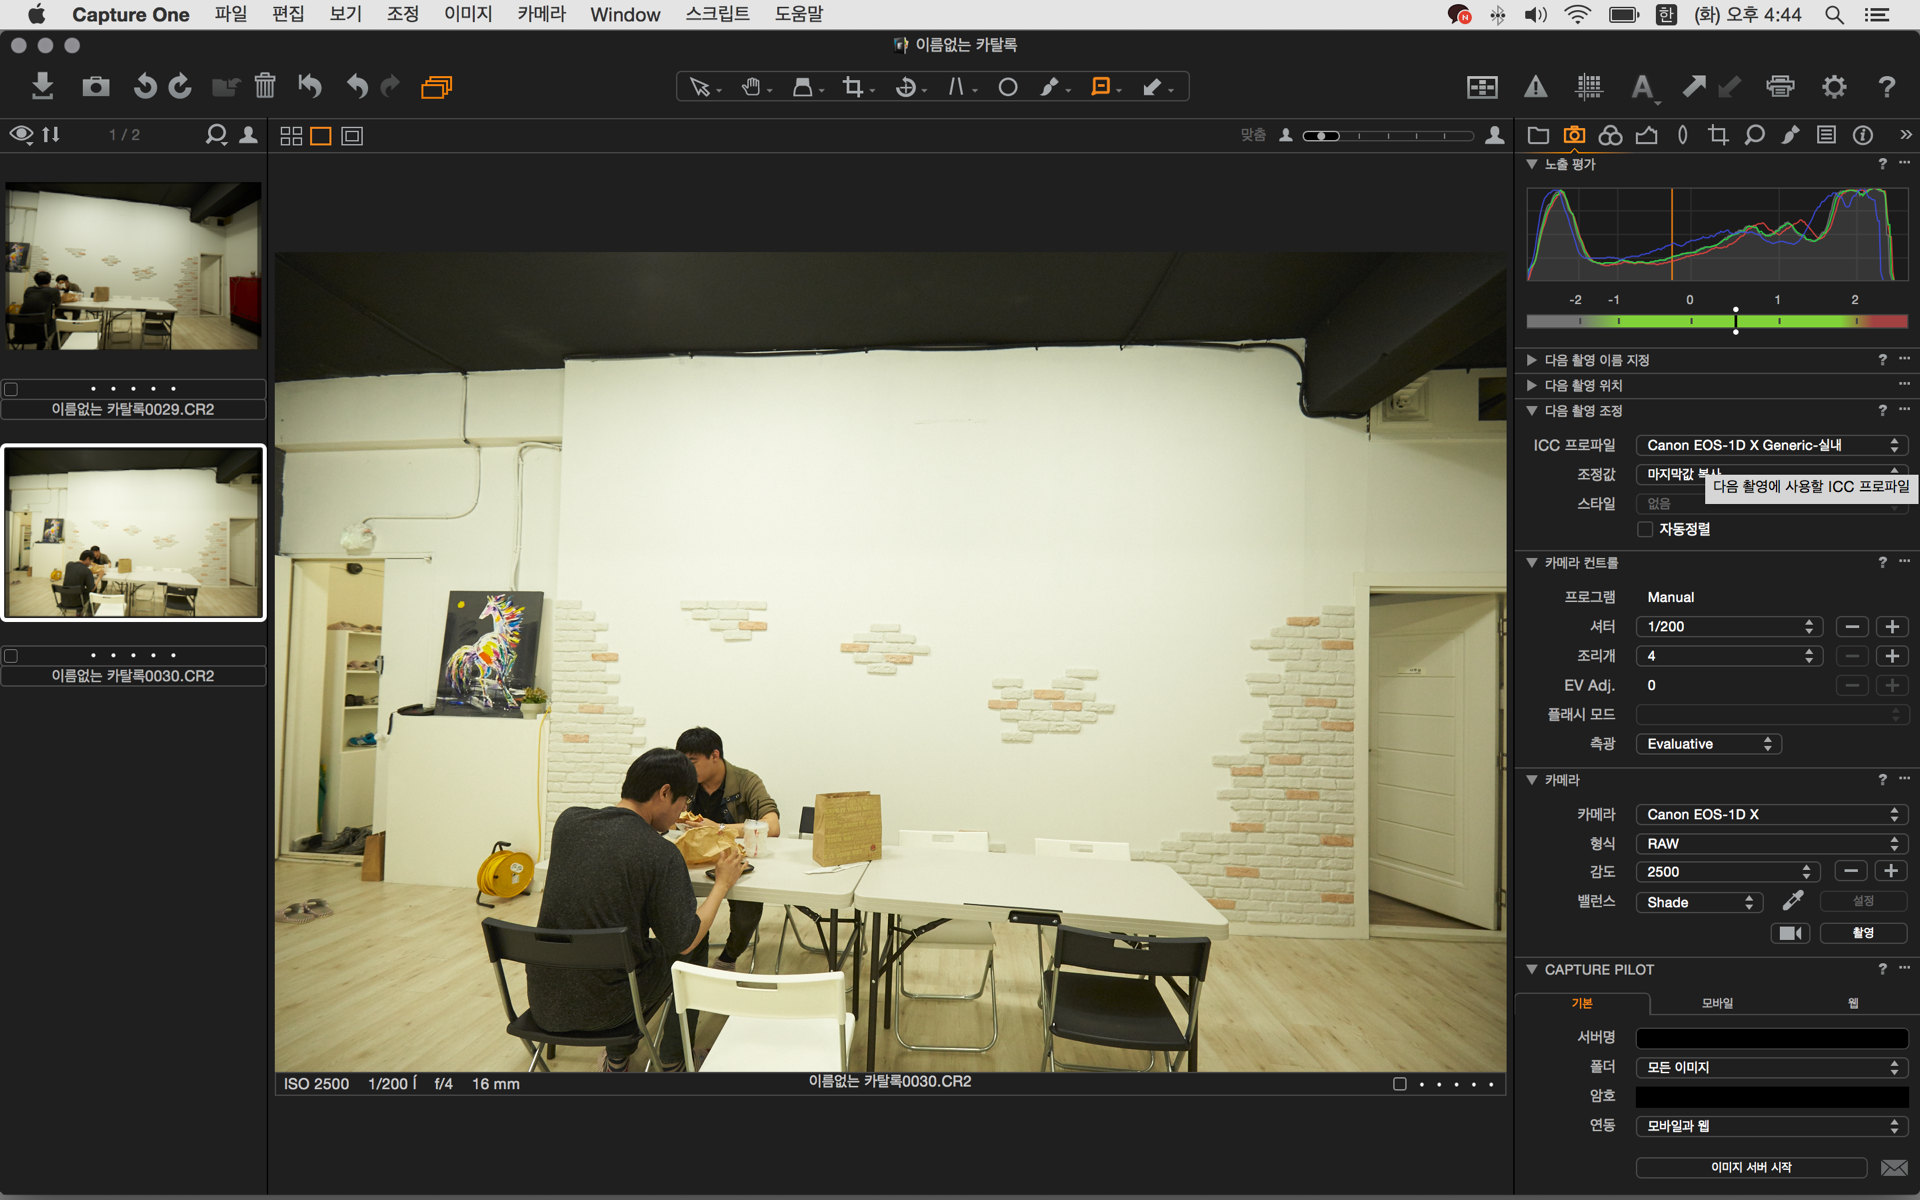Select the hand pan tool

click(x=751, y=87)
